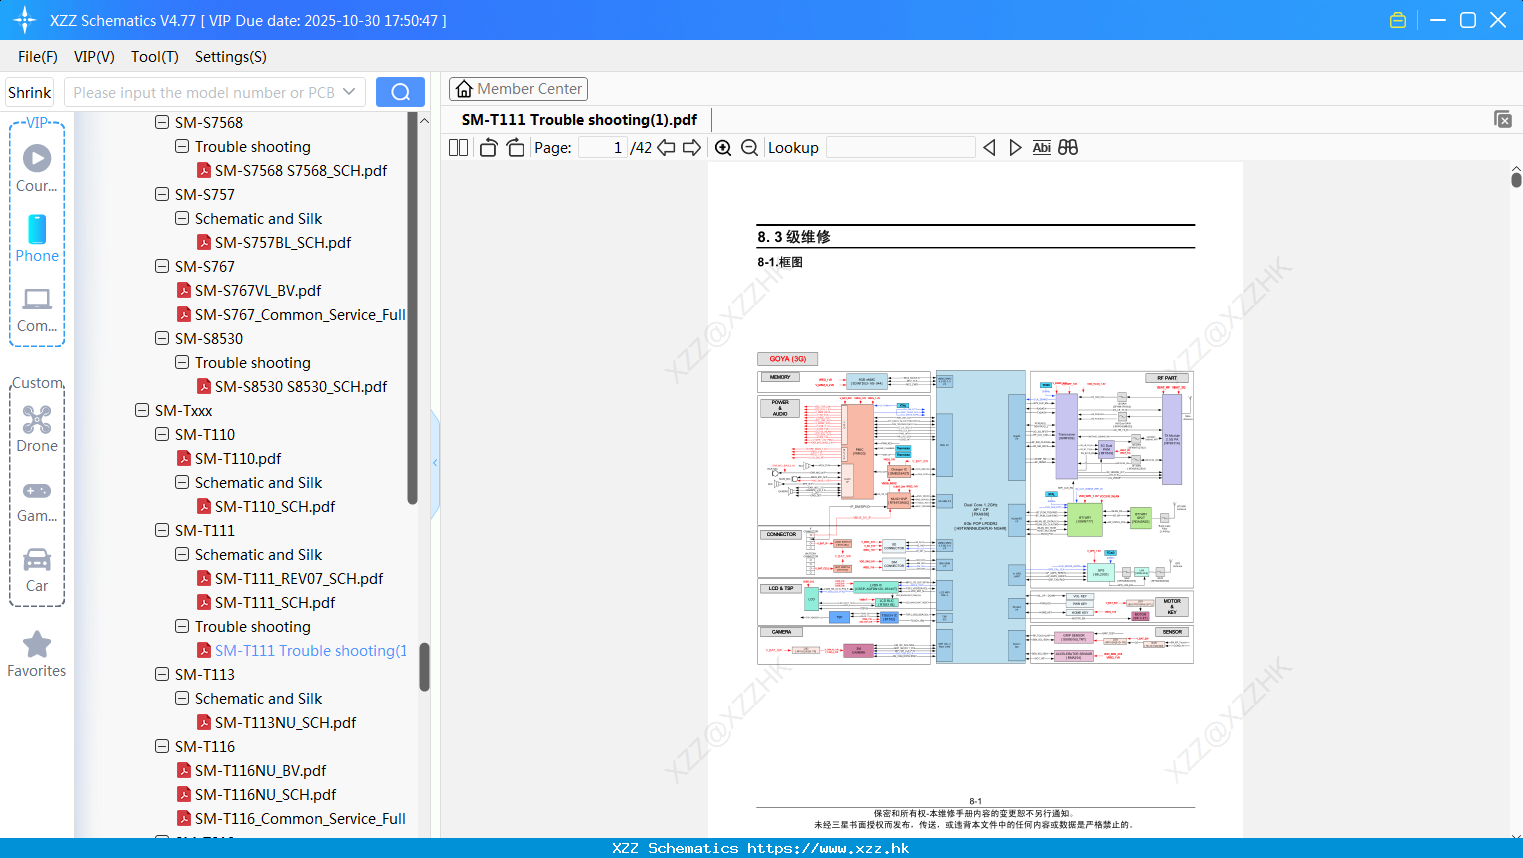1523x858 pixels.
Task: Click the binoculars search icon
Action: tap(1068, 148)
